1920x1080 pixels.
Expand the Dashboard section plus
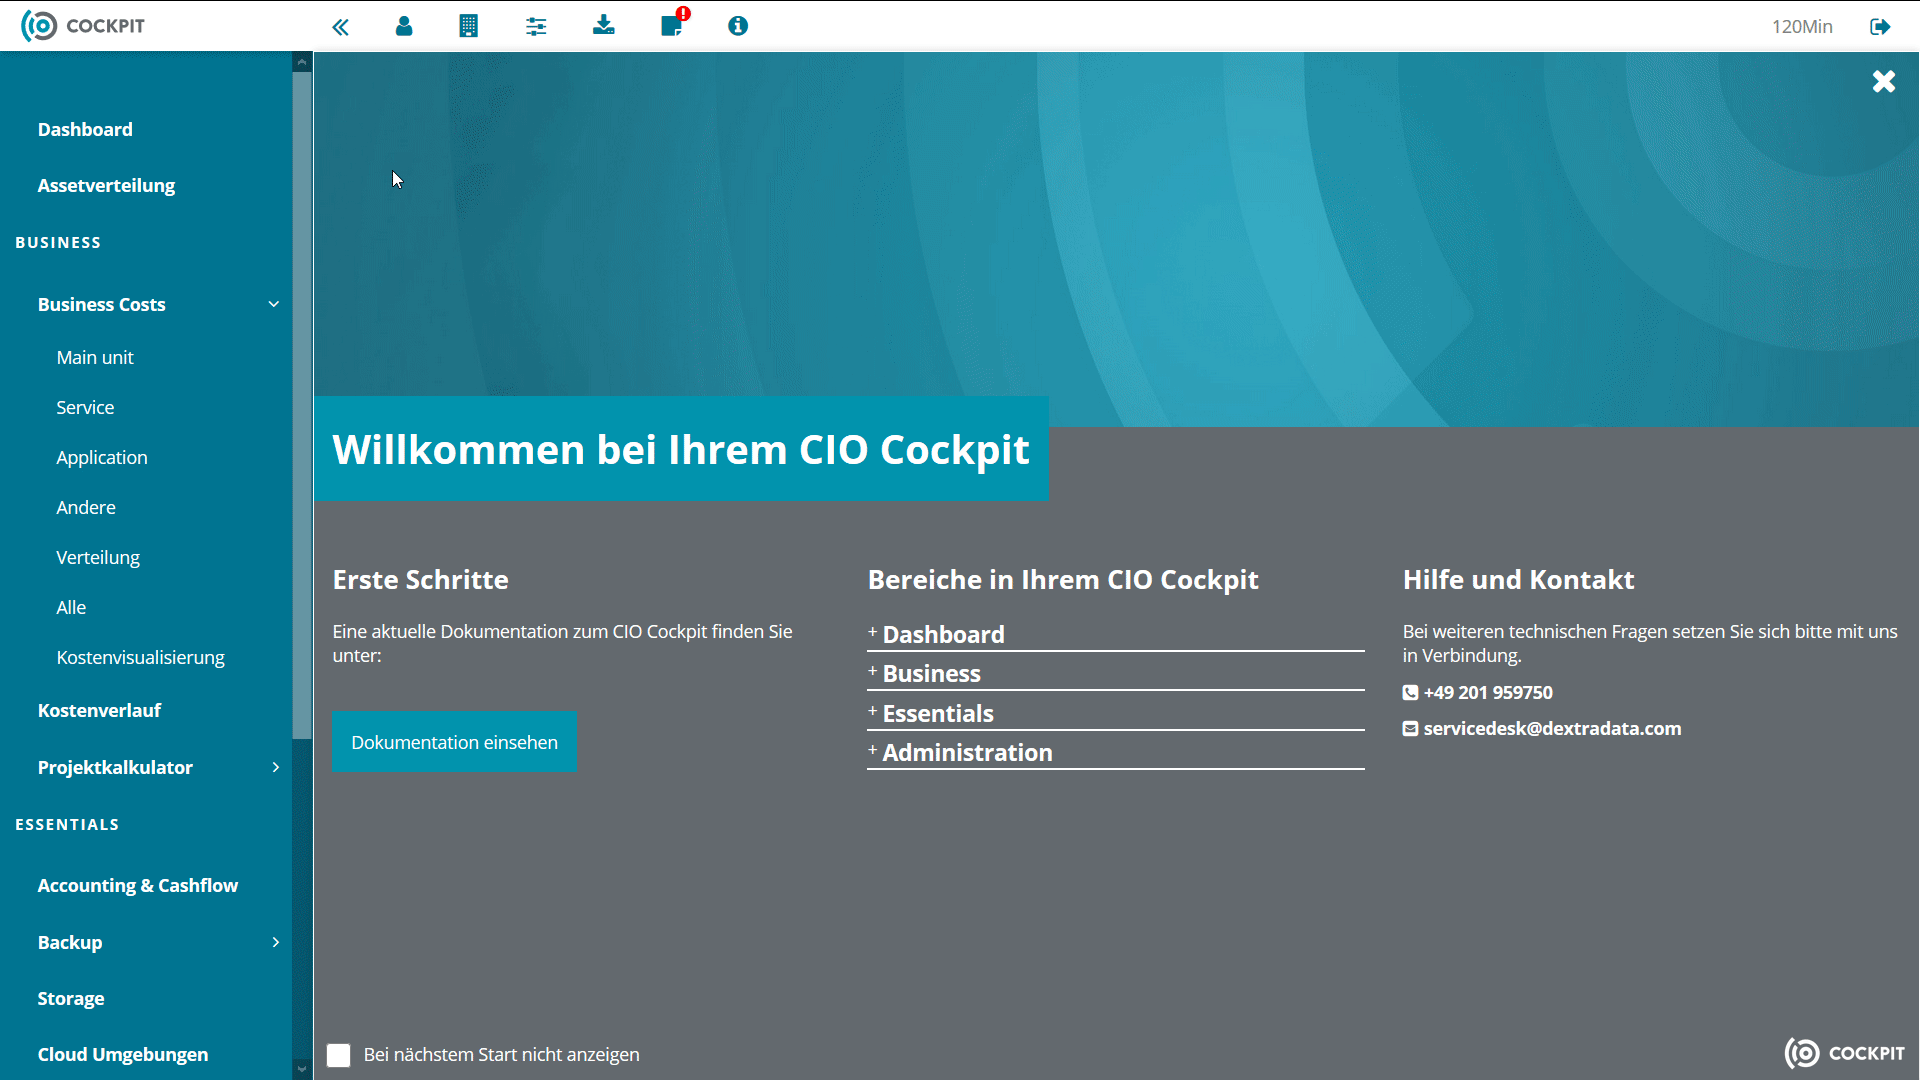[x=872, y=632]
